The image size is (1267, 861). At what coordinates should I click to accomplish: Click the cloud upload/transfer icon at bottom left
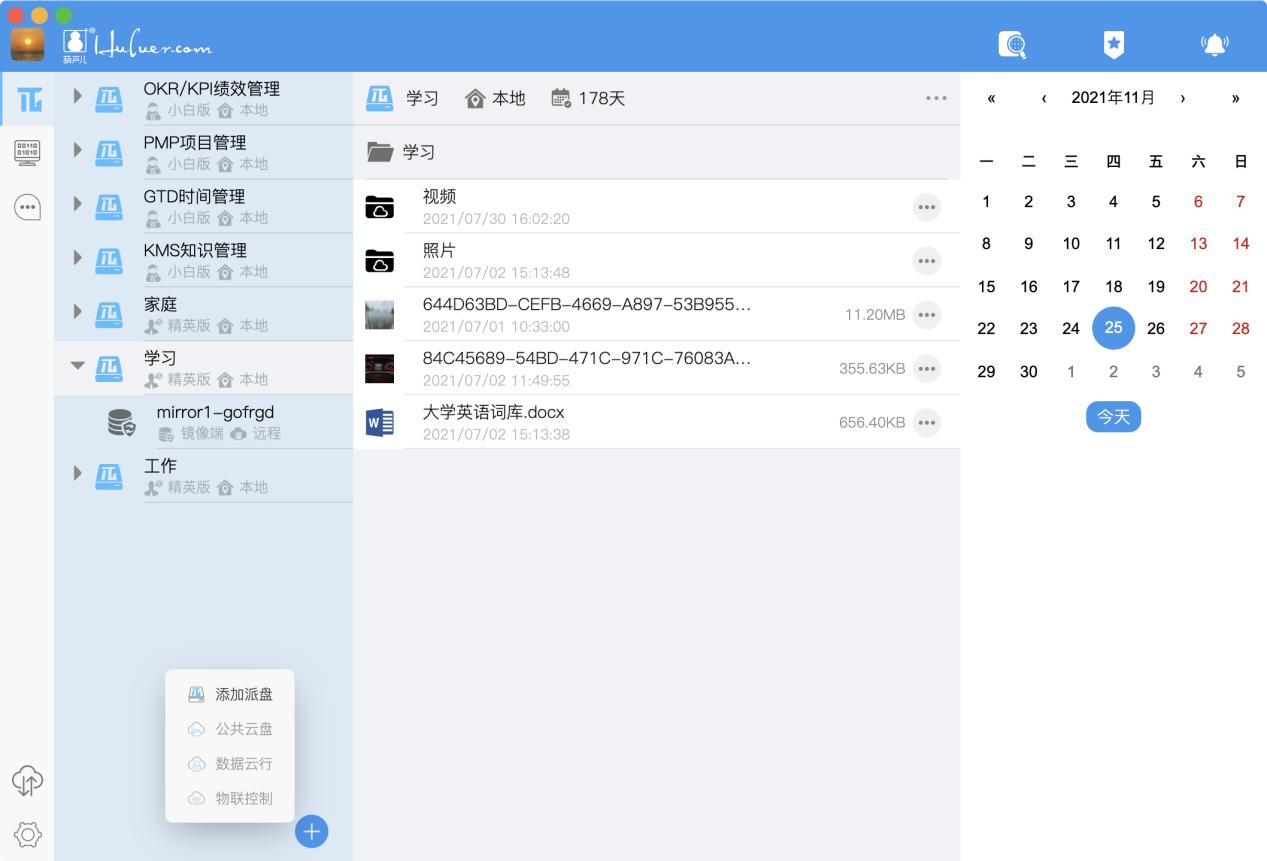click(27, 781)
